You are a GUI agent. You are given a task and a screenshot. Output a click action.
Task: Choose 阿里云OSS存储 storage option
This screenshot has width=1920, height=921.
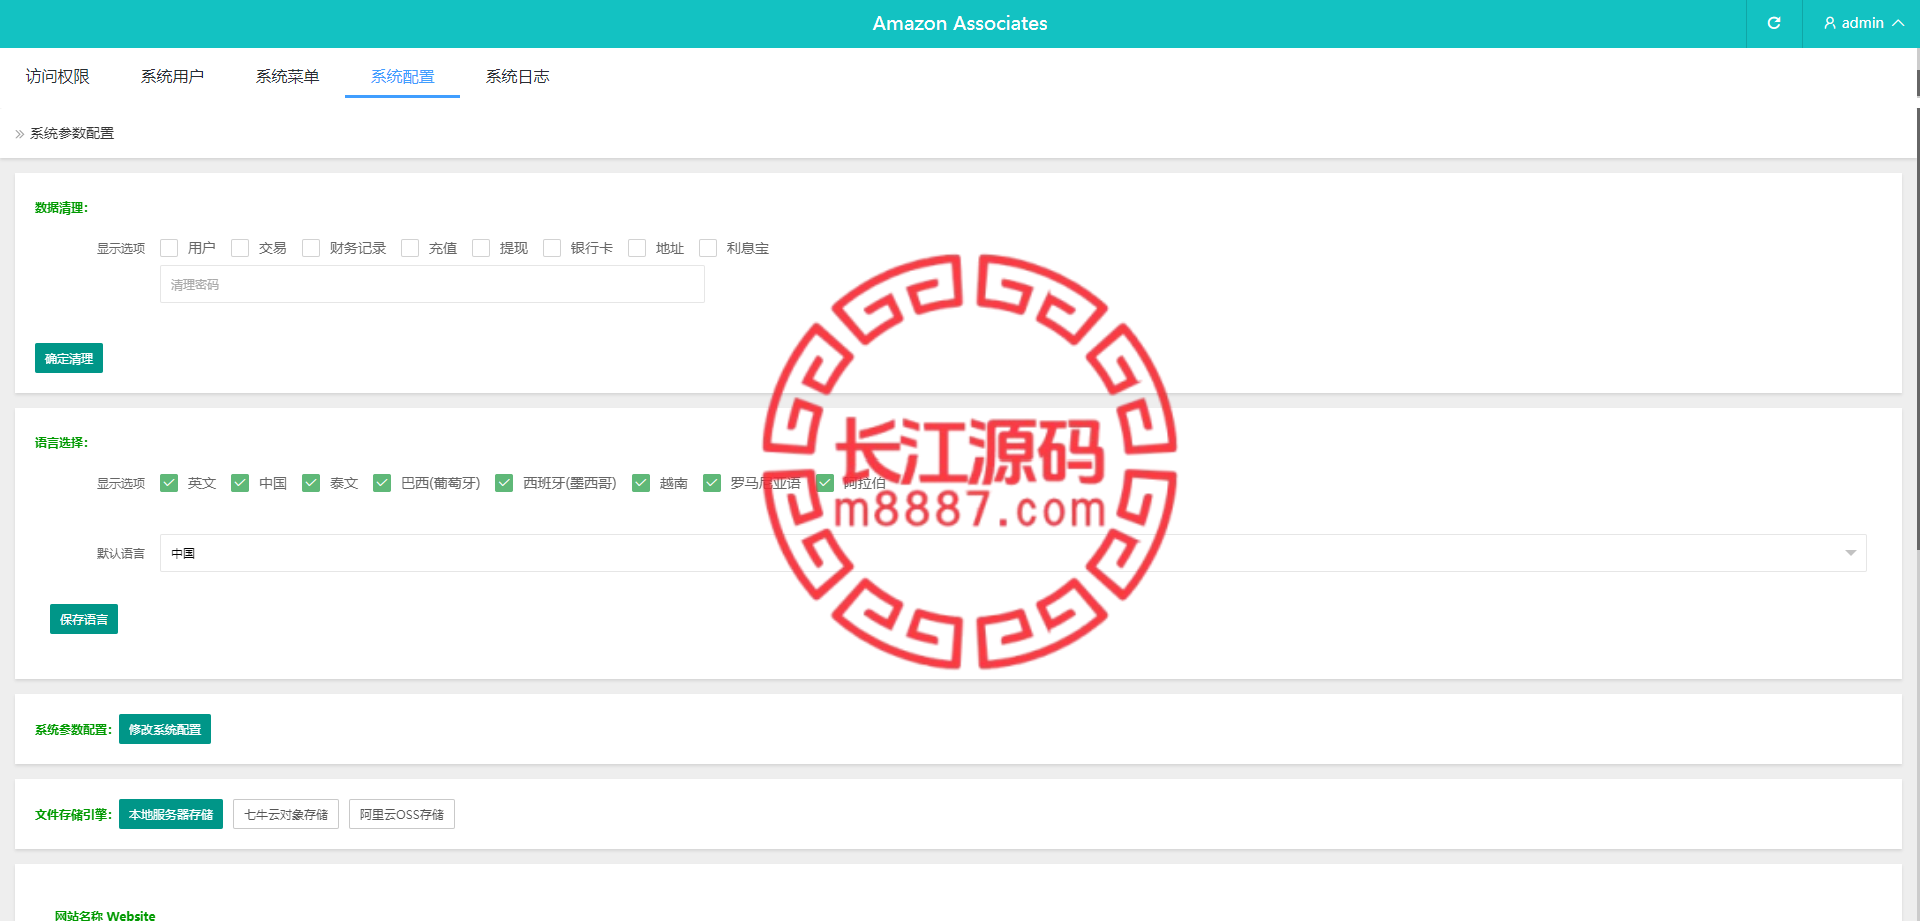point(402,814)
